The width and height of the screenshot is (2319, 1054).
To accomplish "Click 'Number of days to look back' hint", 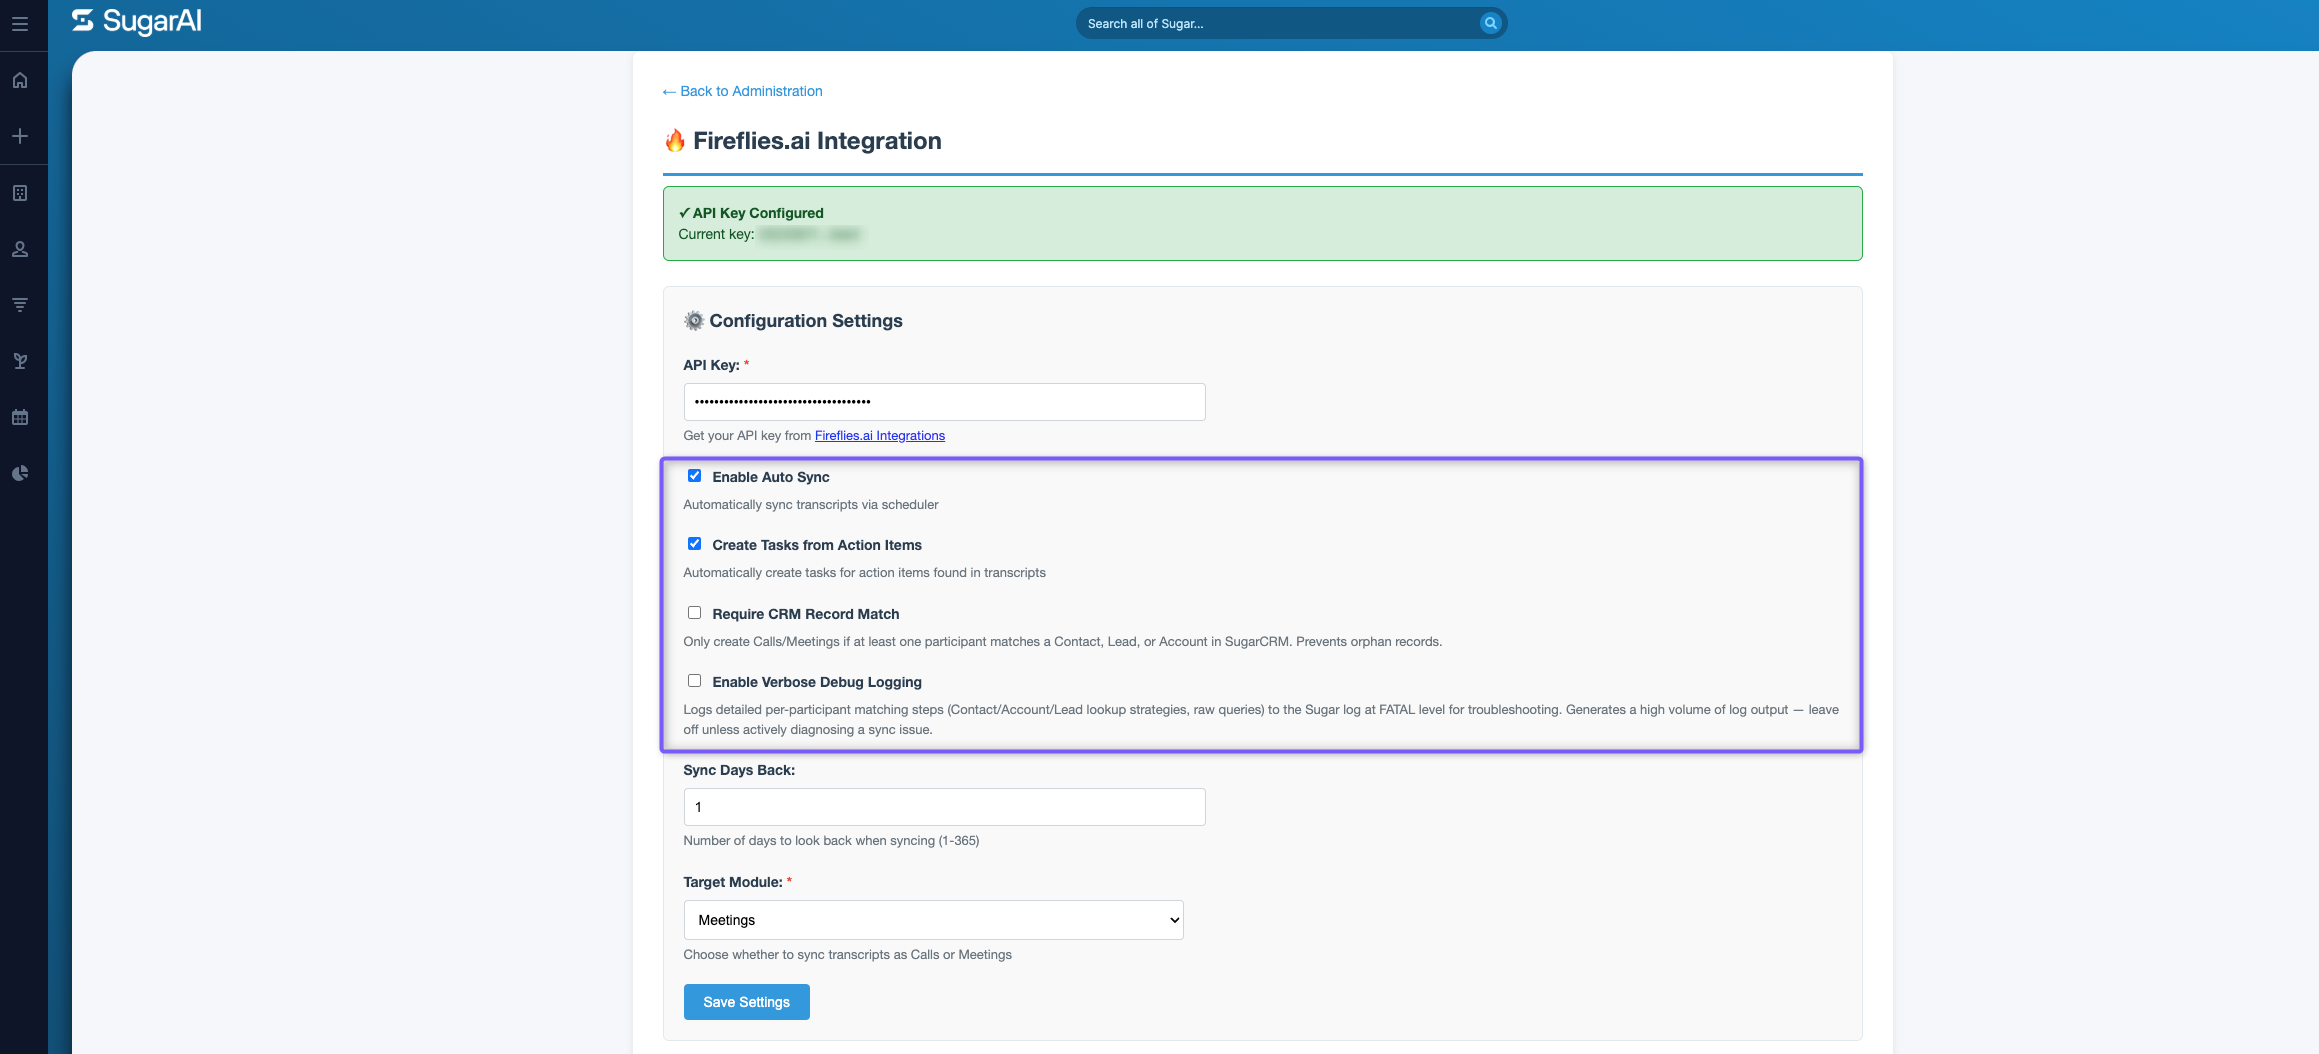I will coord(831,841).
